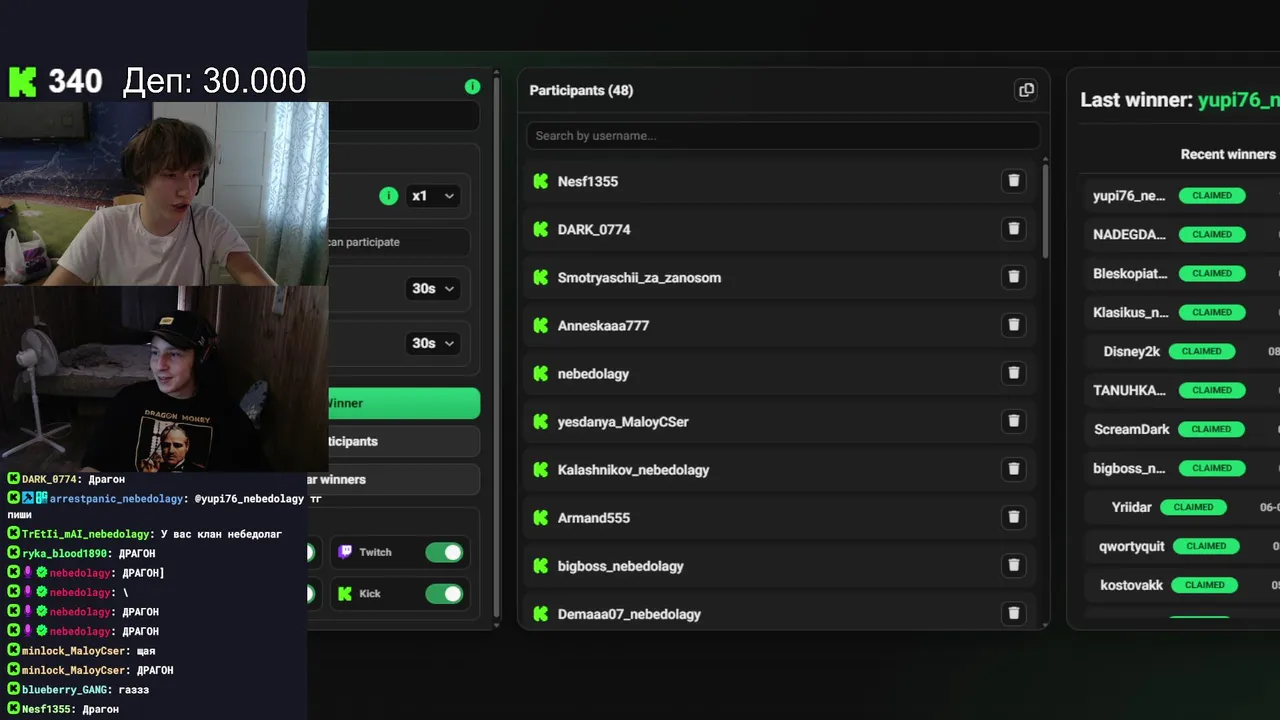Click Kick logo beside Armand555

[x=541, y=517]
